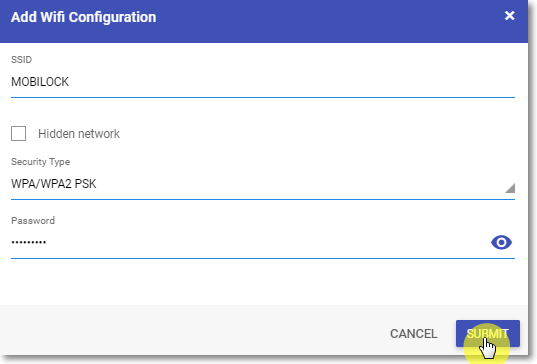Screen dimensions: 537x364
Task: Click the Add Wifi Configuration title text
Action: pos(84,17)
